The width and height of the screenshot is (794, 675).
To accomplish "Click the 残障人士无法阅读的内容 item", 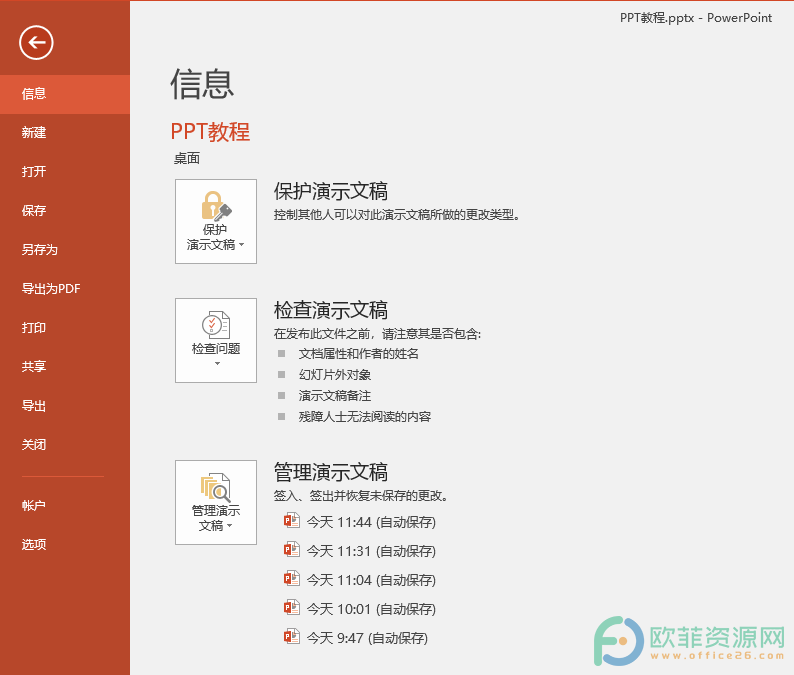I will point(365,417).
